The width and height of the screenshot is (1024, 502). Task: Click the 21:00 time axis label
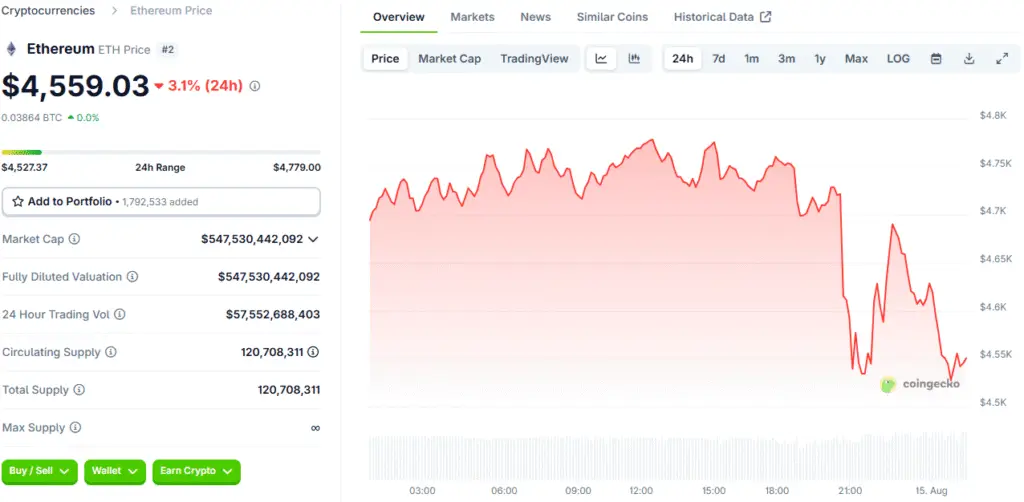tap(850, 491)
